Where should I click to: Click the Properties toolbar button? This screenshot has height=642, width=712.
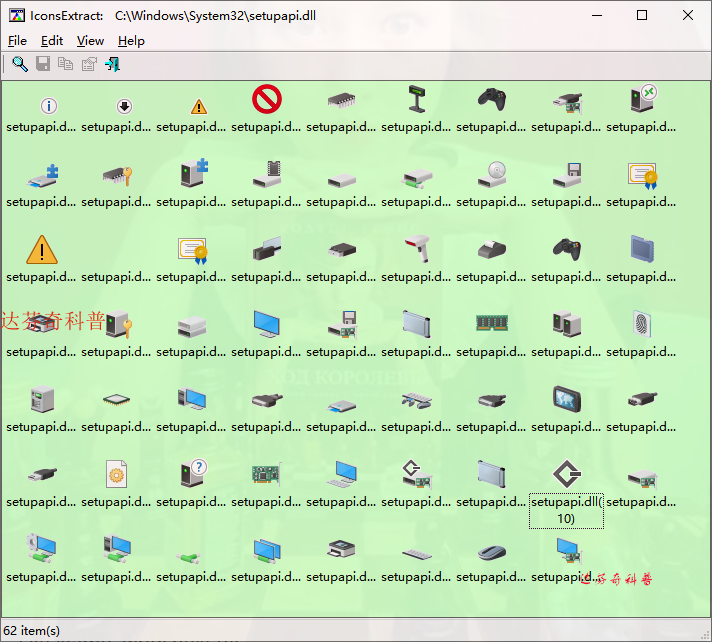pos(89,64)
